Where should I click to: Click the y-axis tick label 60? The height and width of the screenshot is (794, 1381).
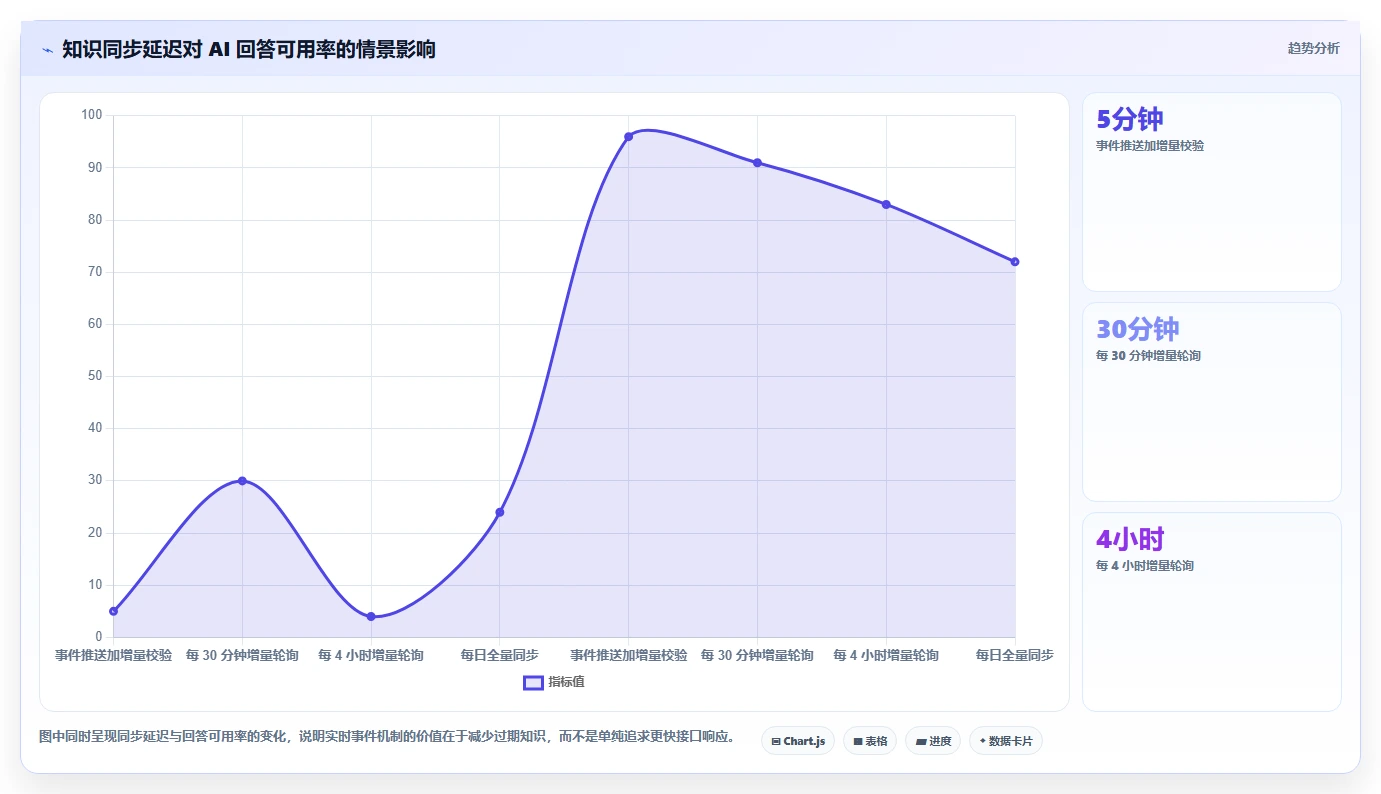tap(96, 325)
